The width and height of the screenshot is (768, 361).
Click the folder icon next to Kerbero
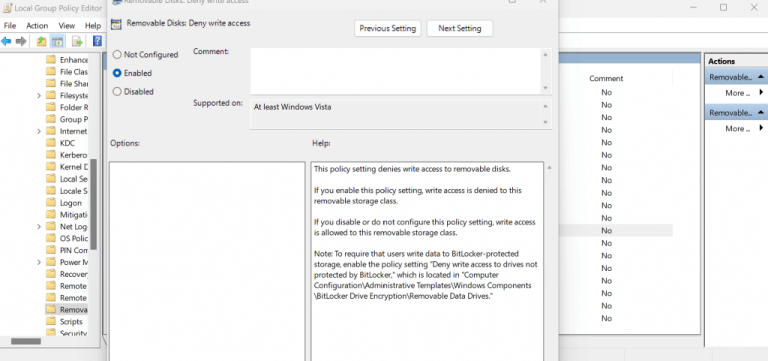click(50, 155)
